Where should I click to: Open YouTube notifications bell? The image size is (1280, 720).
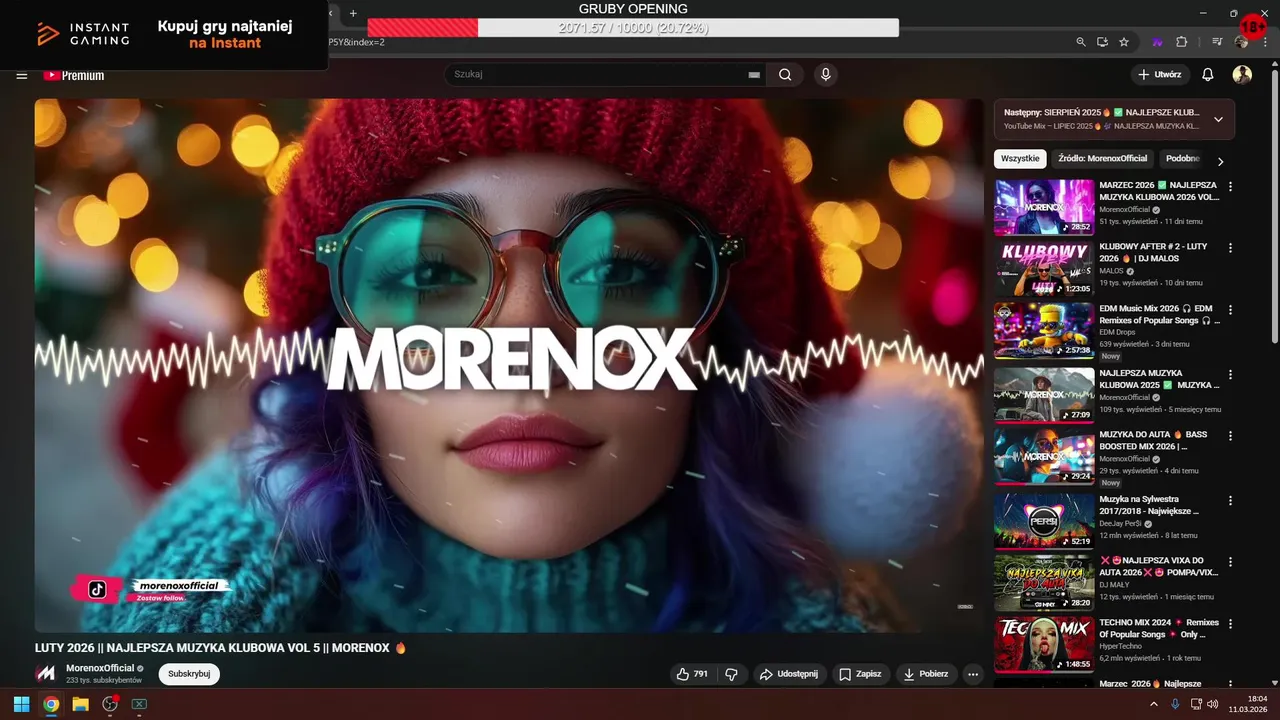pos(1208,75)
